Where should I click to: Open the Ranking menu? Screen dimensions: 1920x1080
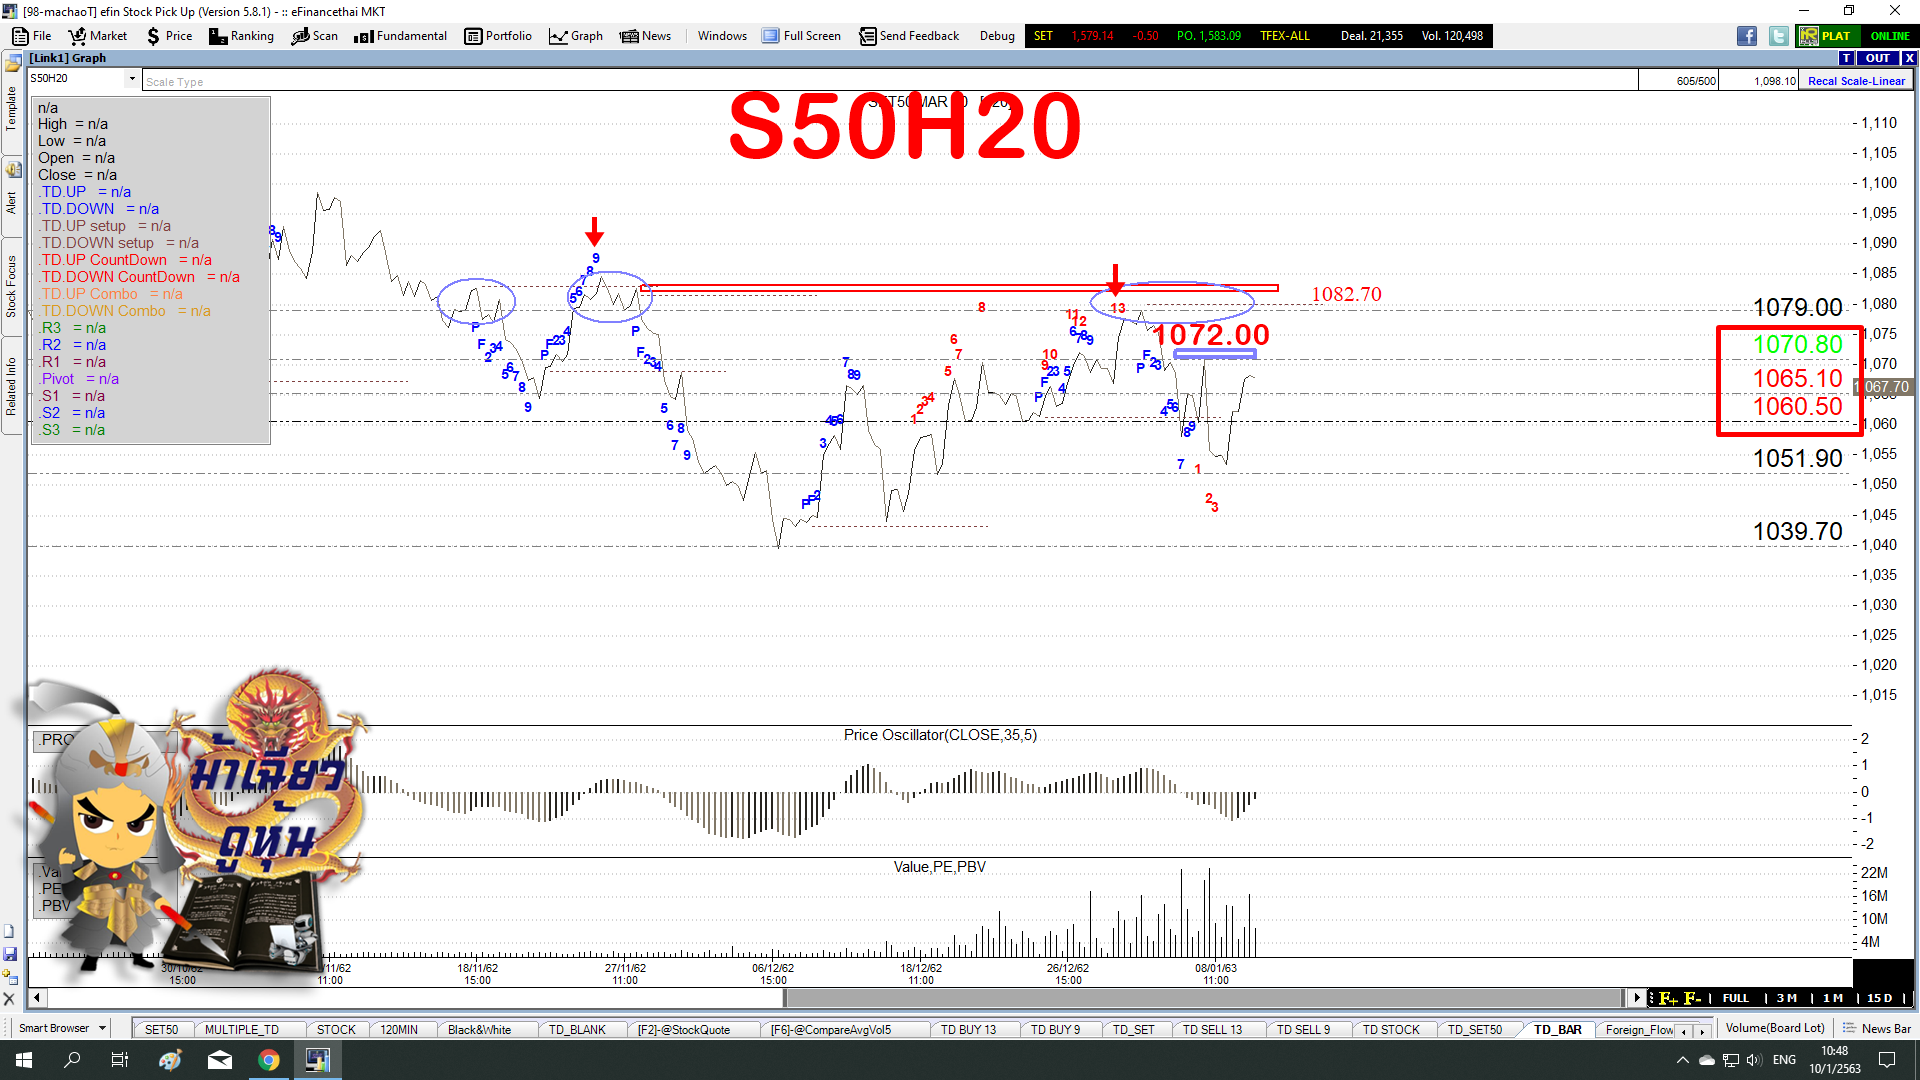pos(241,36)
